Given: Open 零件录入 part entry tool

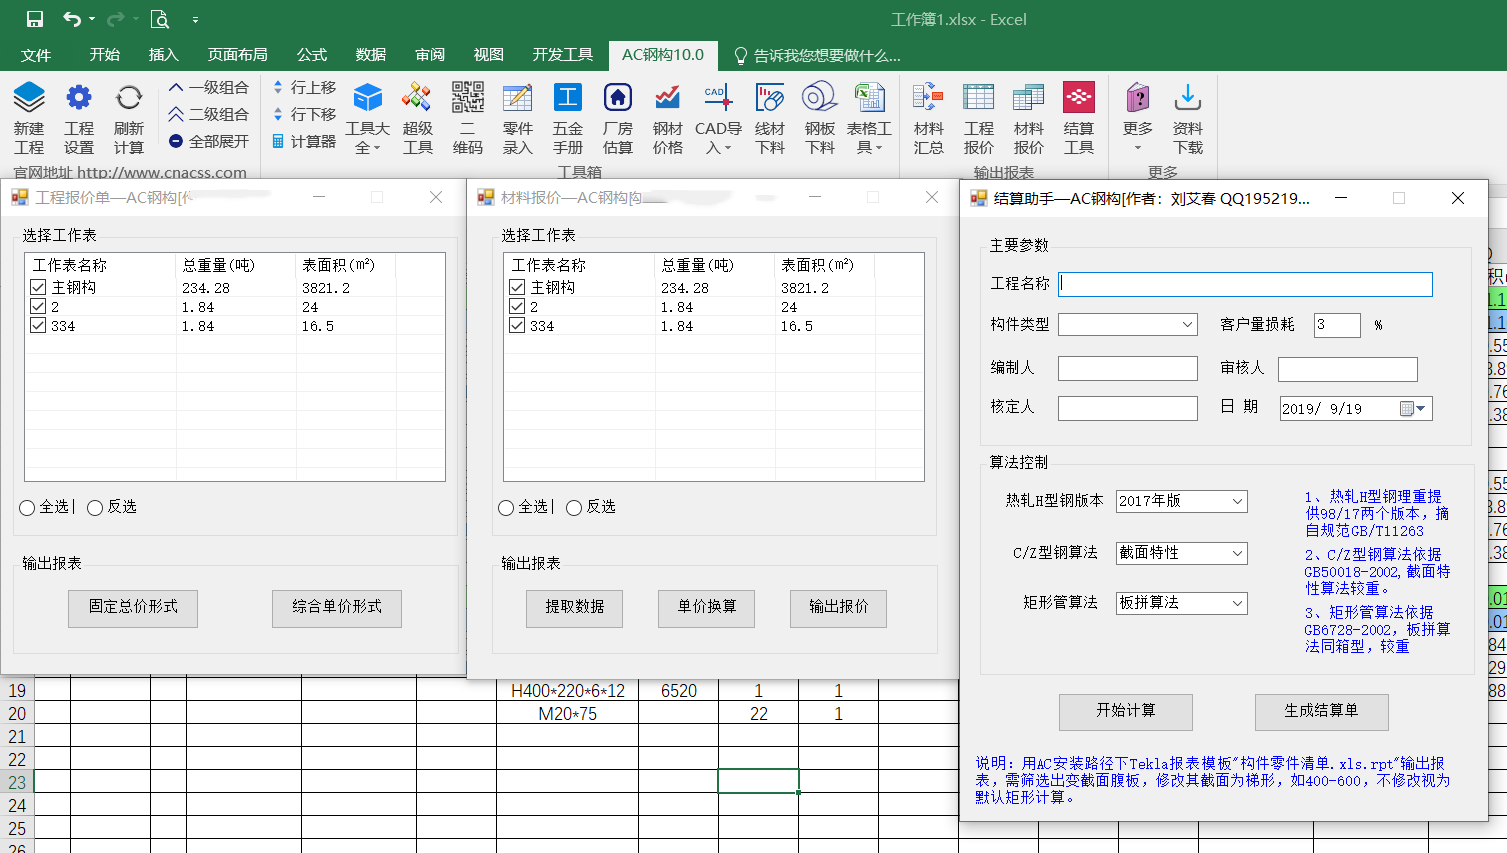Looking at the screenshot, I should [x=518, y=118].
